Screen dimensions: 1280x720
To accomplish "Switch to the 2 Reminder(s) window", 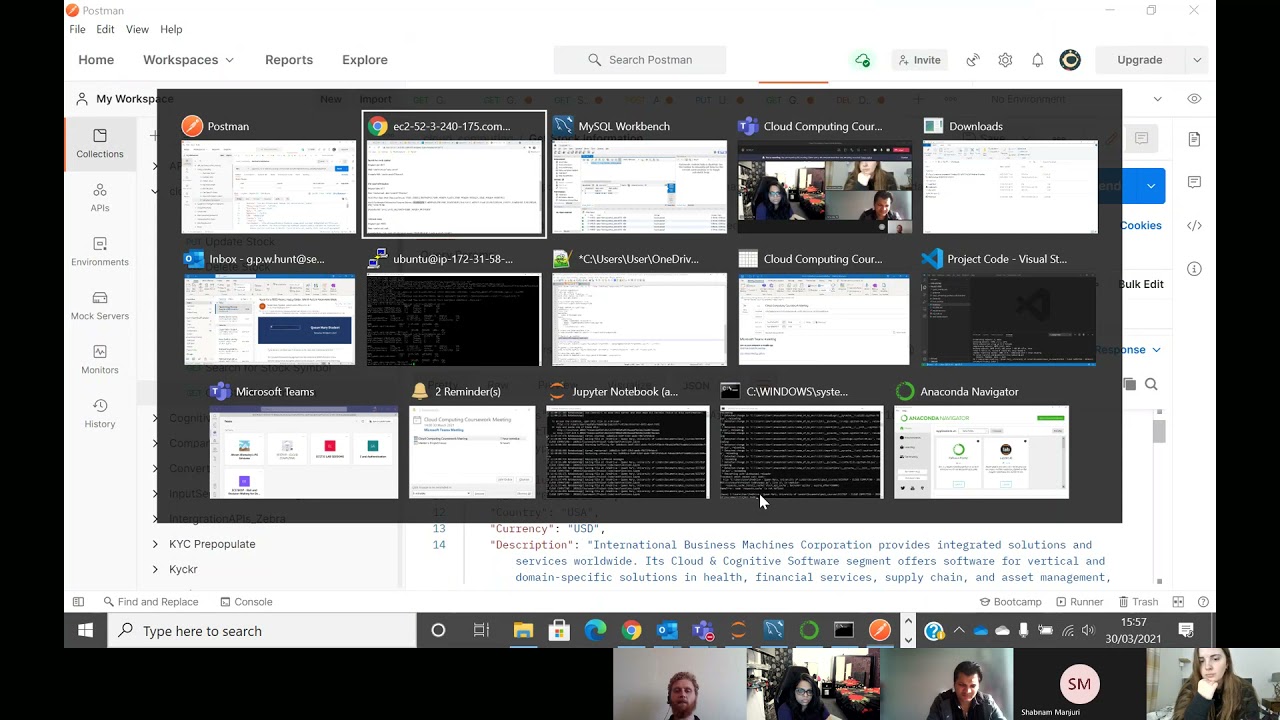I will point(472,452).
